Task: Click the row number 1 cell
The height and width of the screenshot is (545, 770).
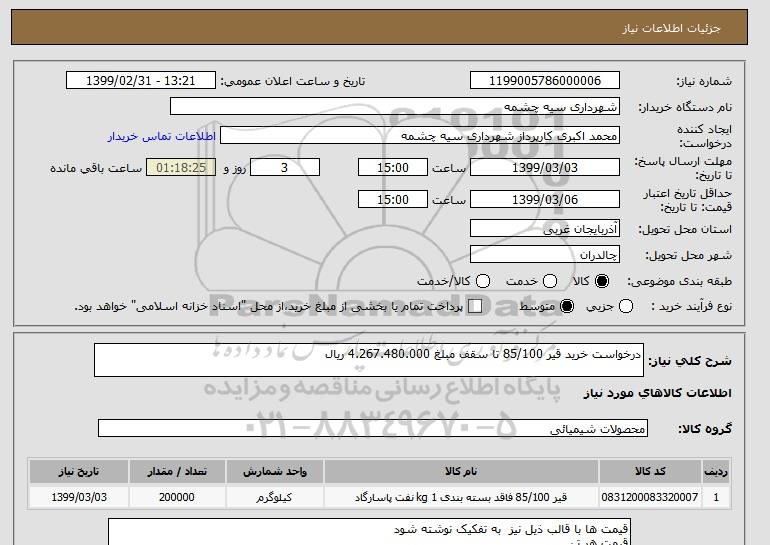Action: pos(716,497)
